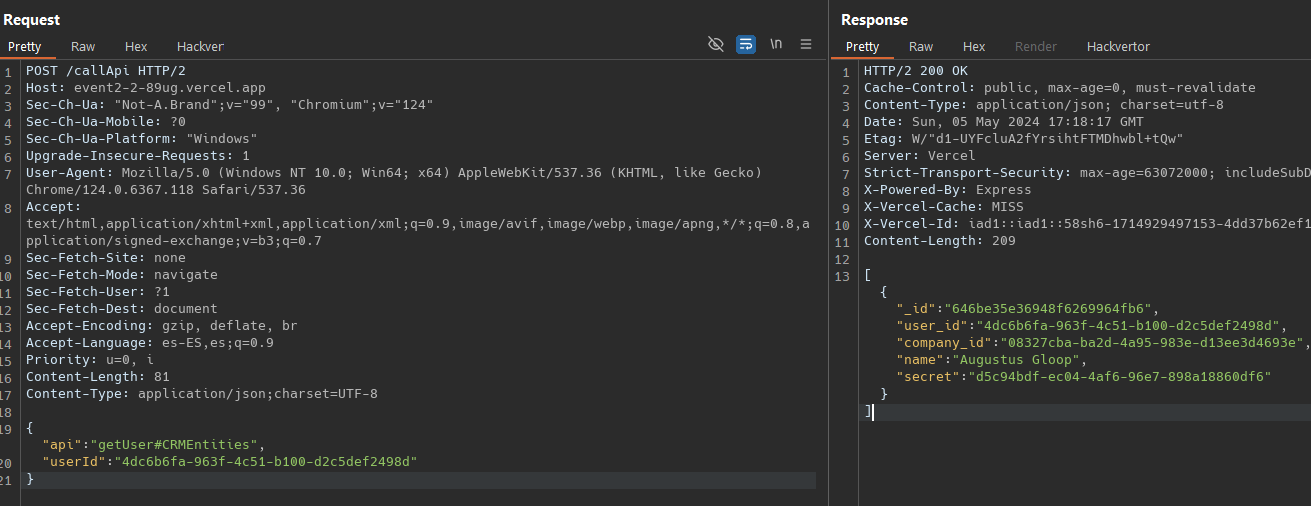
Task: Open the Hackvertor tab in Response
Action: pyautogui.click(x=1118, y=46)
